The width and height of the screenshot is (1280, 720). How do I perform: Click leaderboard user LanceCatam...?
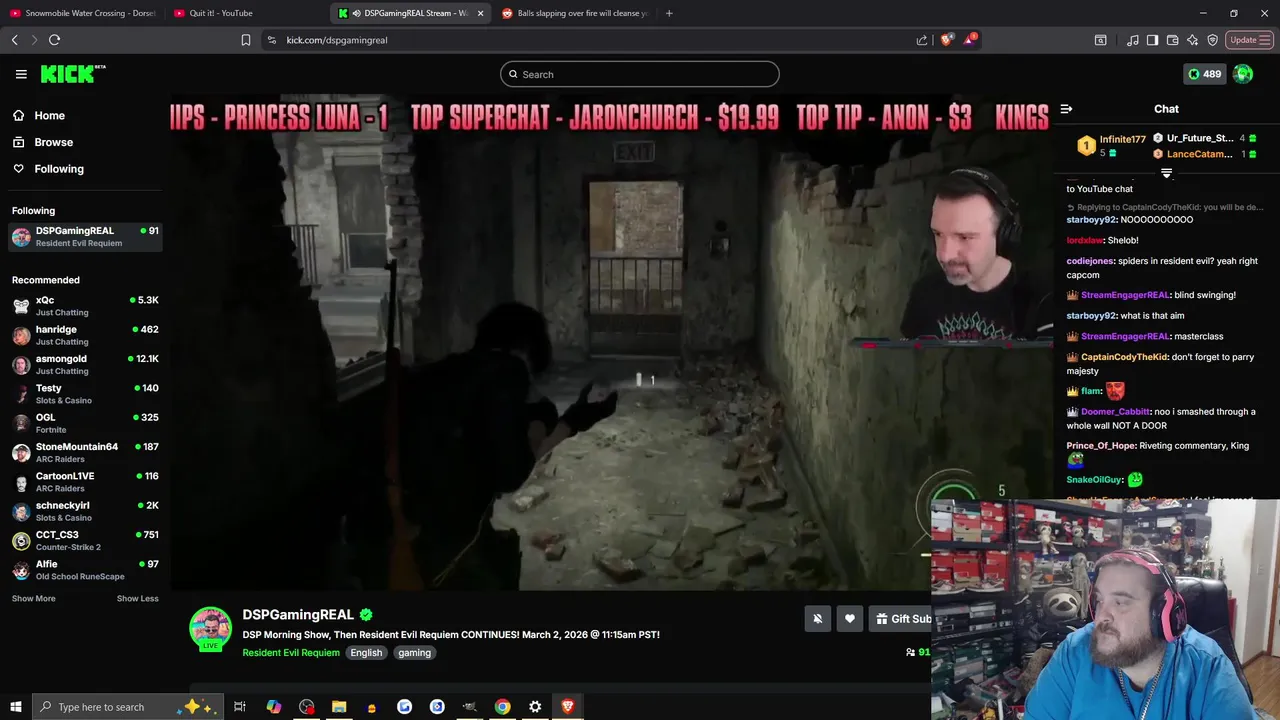(1200, 154)
